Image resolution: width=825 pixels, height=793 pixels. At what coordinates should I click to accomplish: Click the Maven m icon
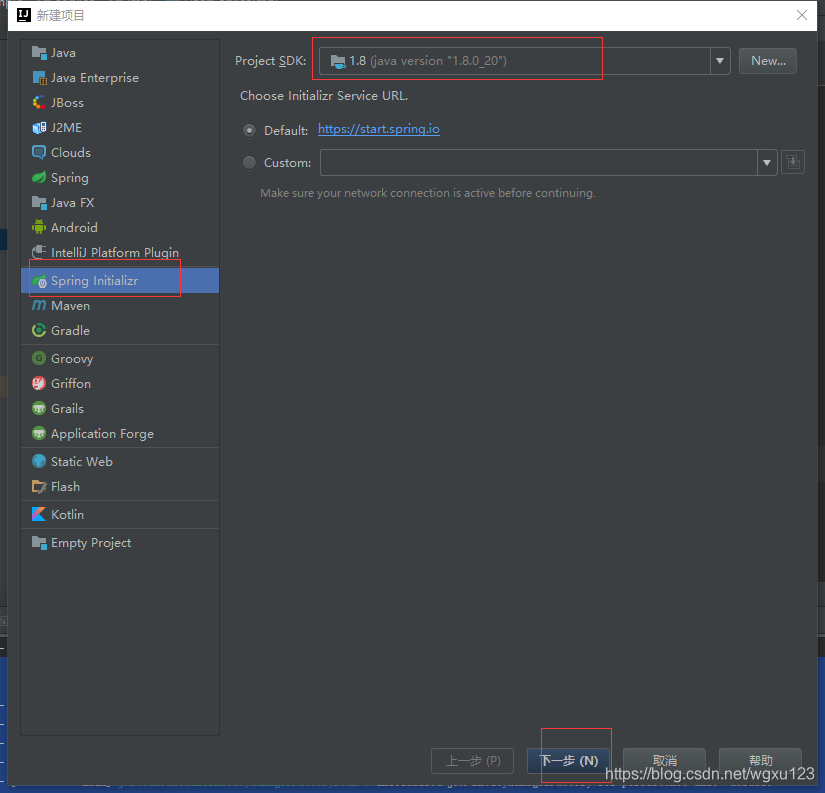pos(39,306)
